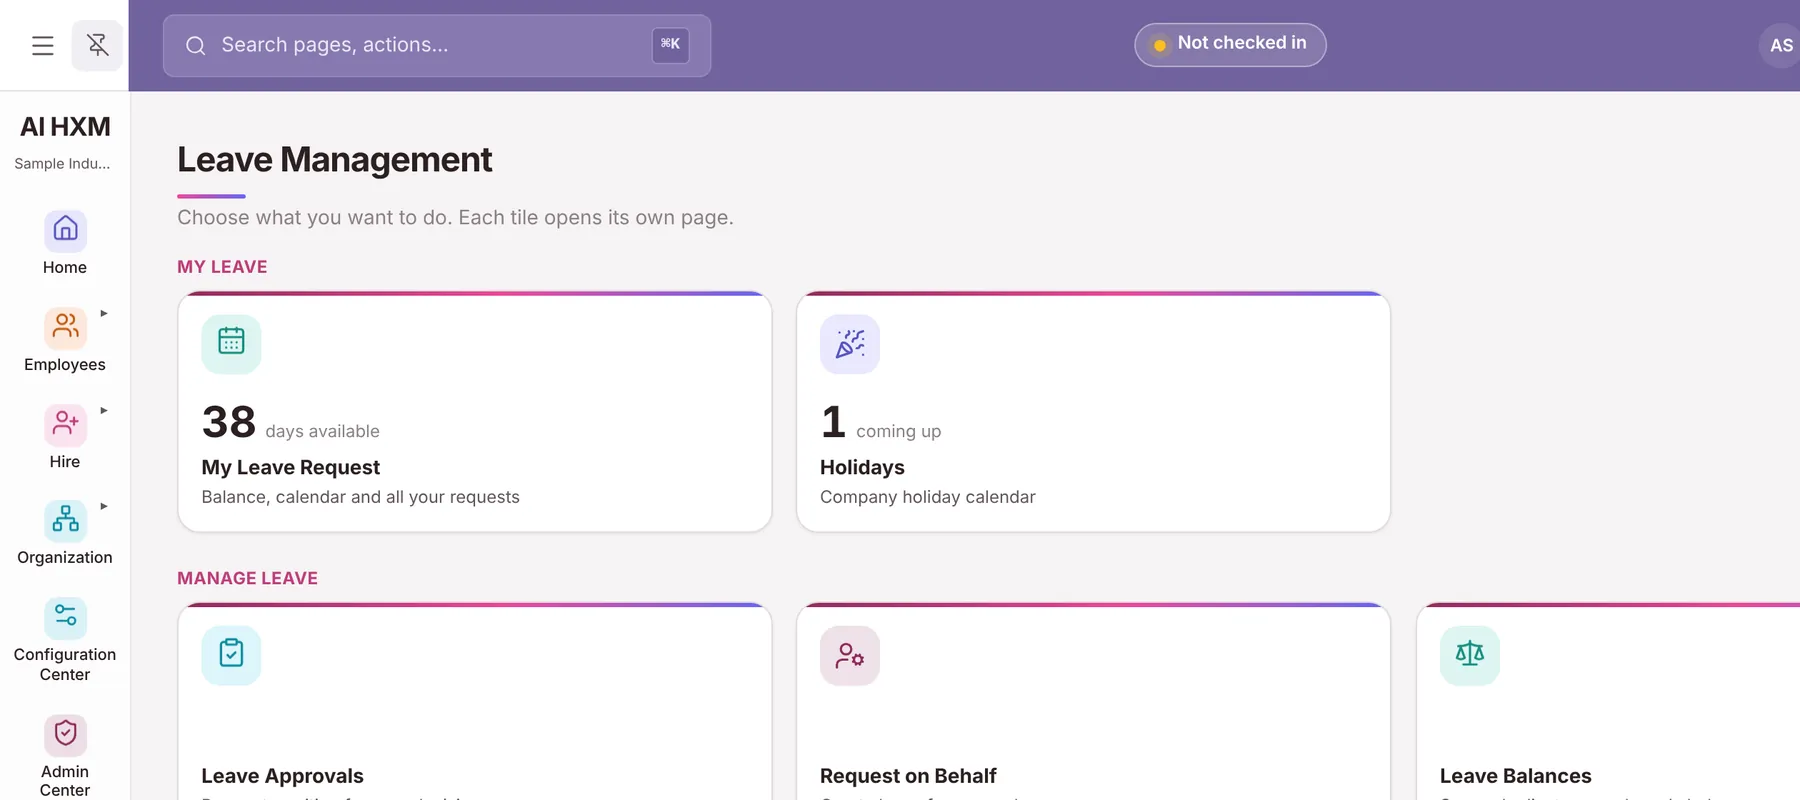Expand the Hire submenu arrow
The image size is (1800, 800).
pos(104,410)
